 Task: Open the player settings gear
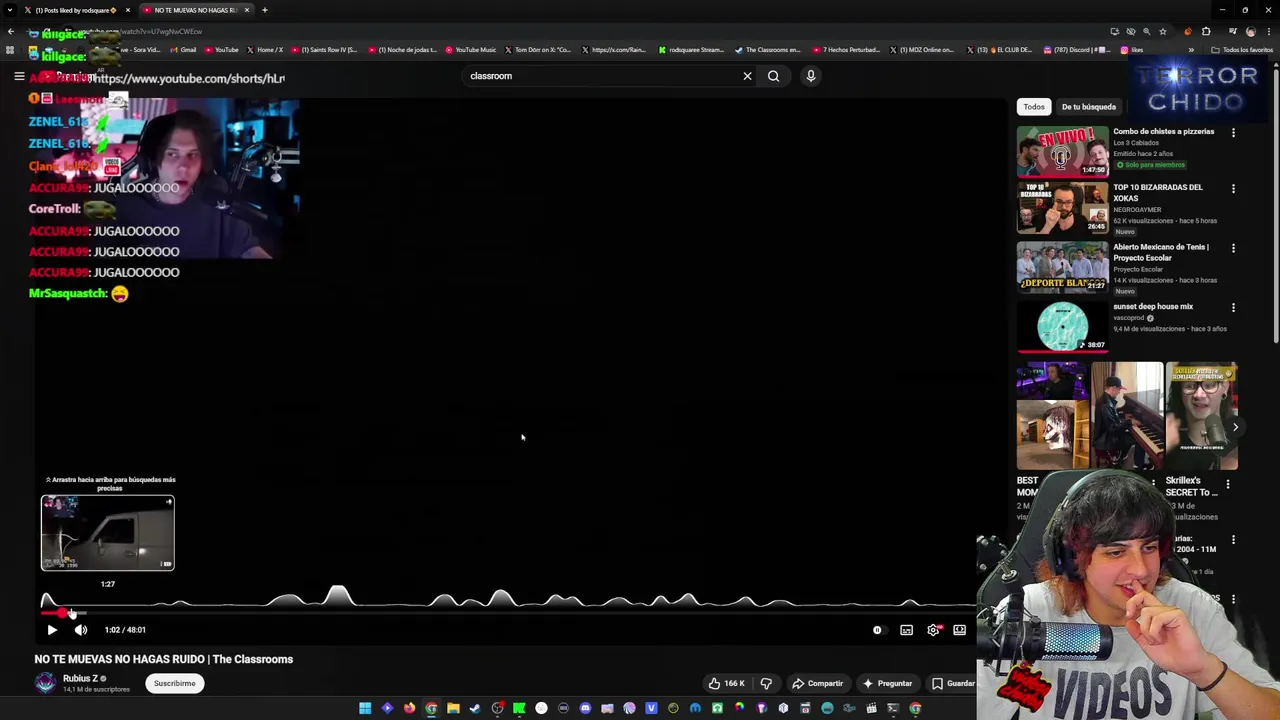(x=933, y=630)
